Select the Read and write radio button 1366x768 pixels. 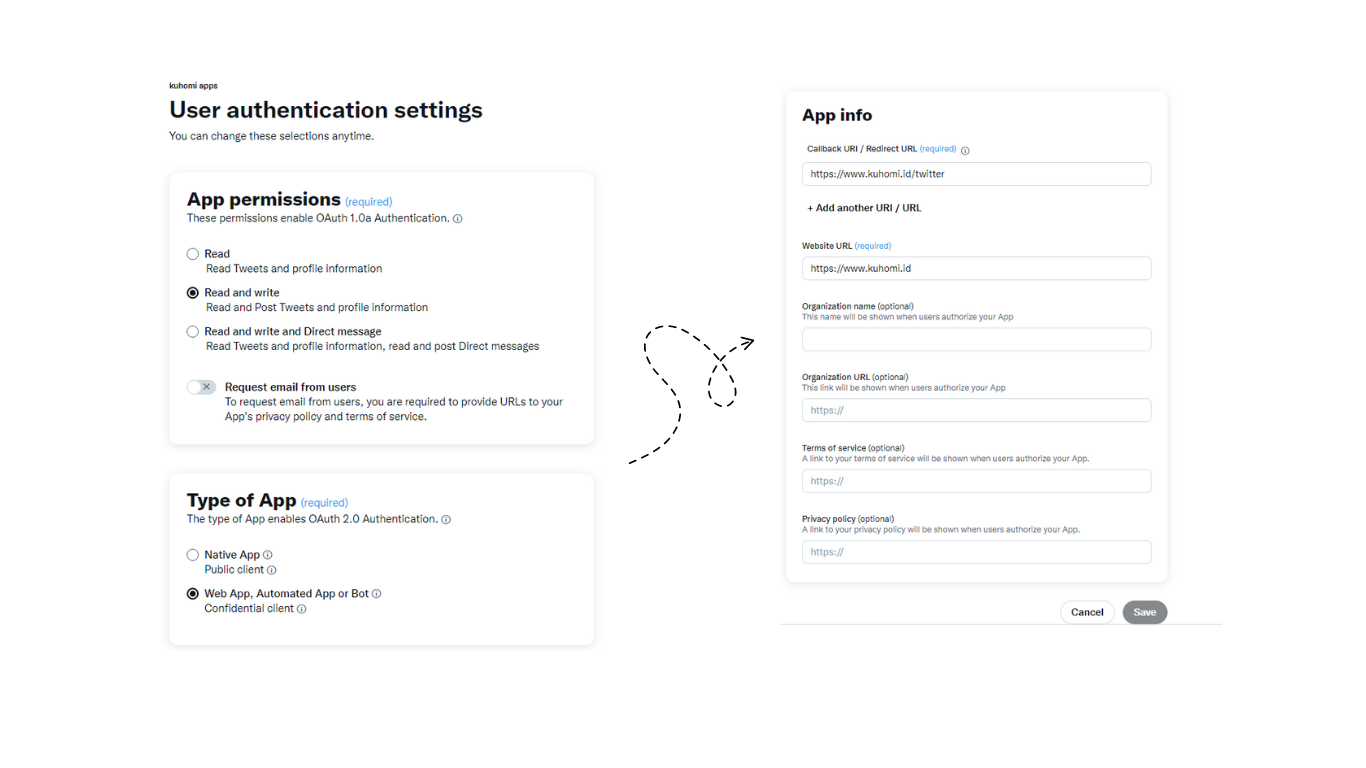click(193, 293)
